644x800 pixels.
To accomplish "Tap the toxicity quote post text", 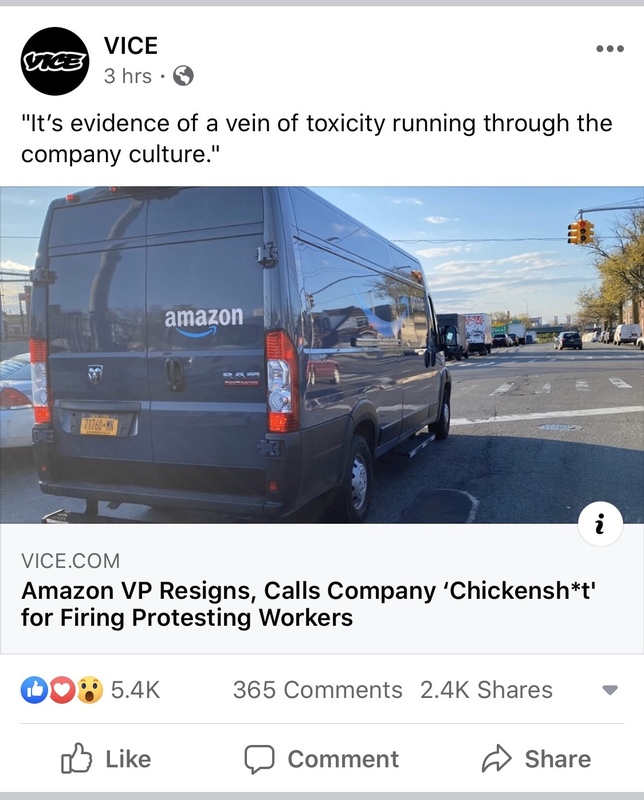I will pos(316,138).
